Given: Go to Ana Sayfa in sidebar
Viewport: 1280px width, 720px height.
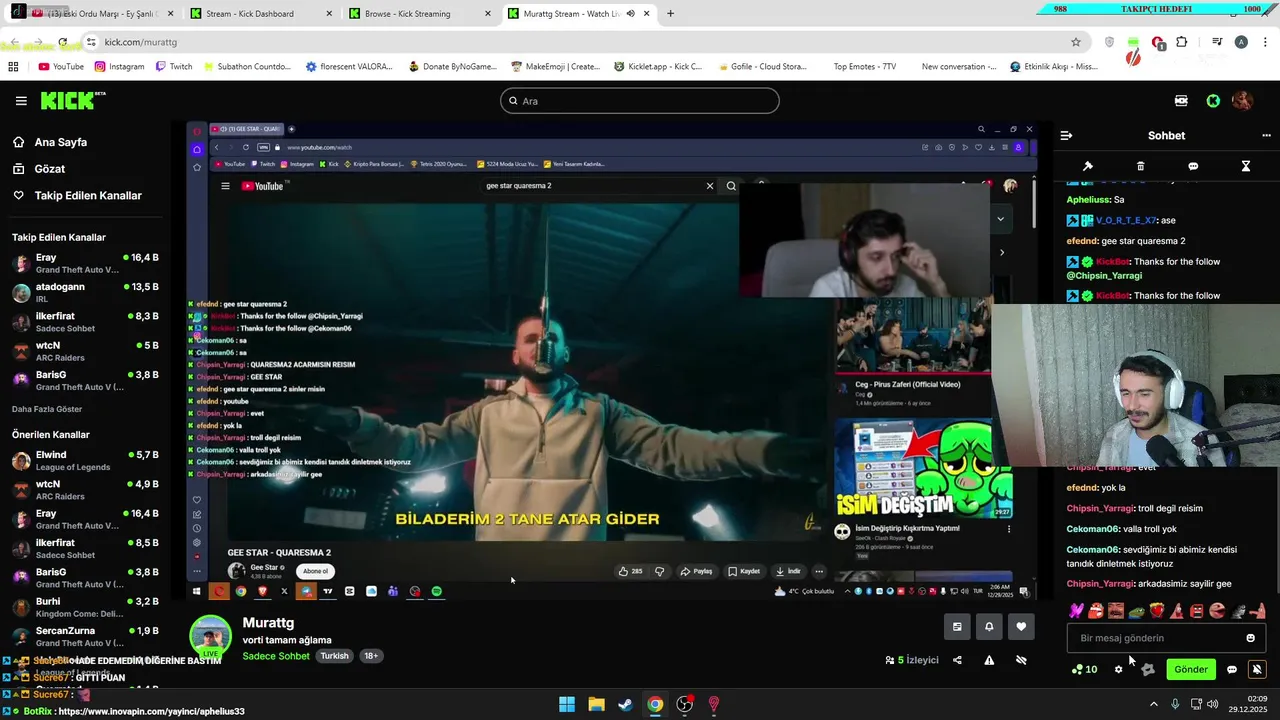Looking at the screenshot, I should 60,142.
